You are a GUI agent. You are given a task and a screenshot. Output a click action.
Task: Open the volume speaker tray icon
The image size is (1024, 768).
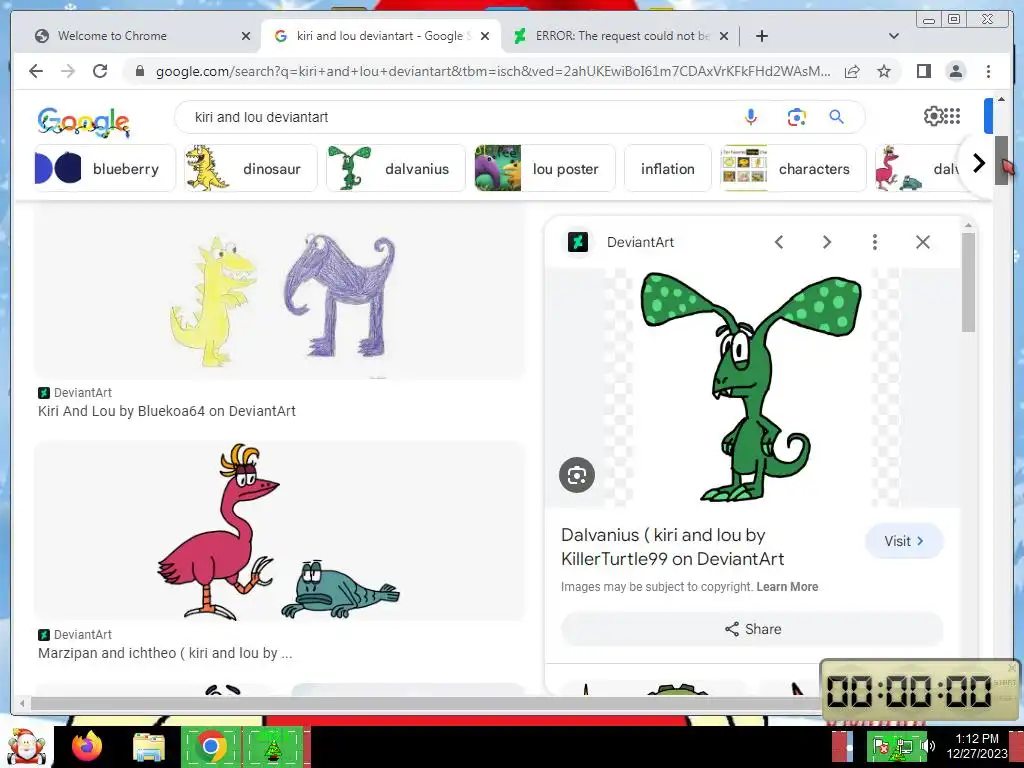(x=929, y=746)
